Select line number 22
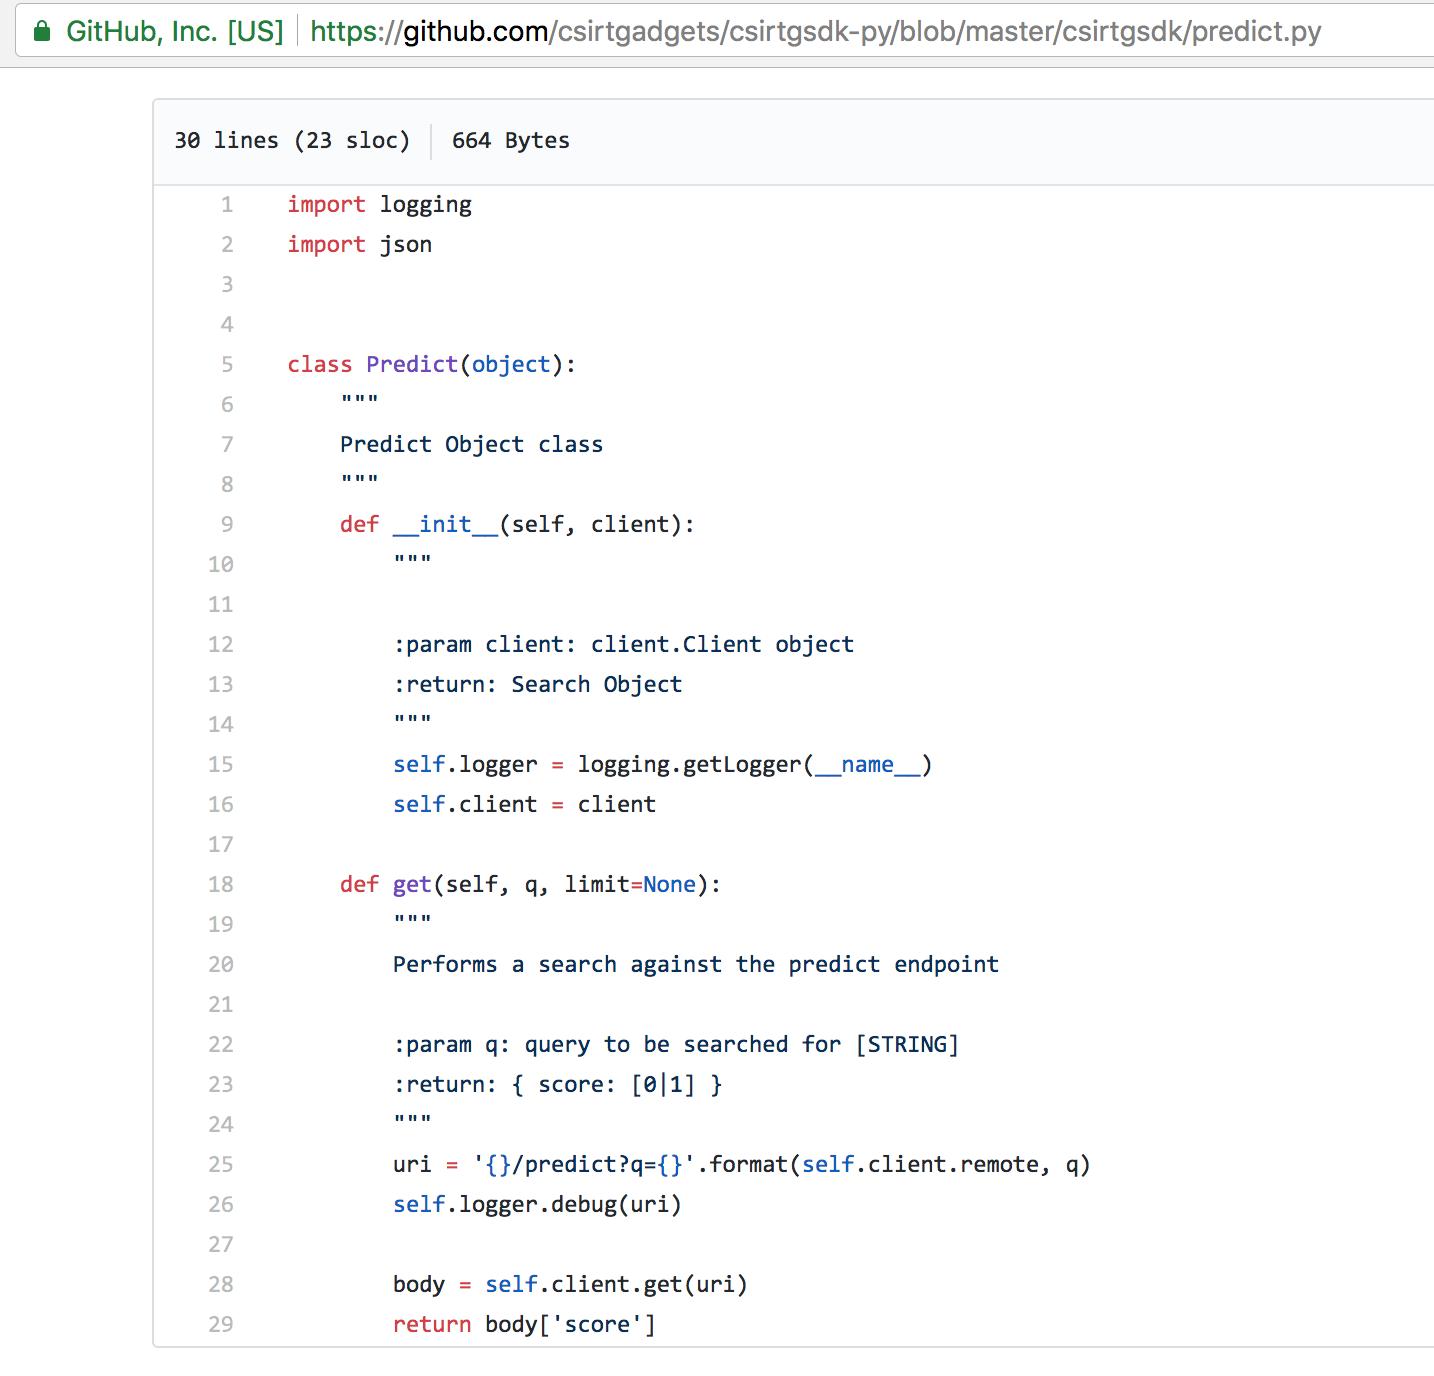 pyautogui.click(x=221, y=1045)
